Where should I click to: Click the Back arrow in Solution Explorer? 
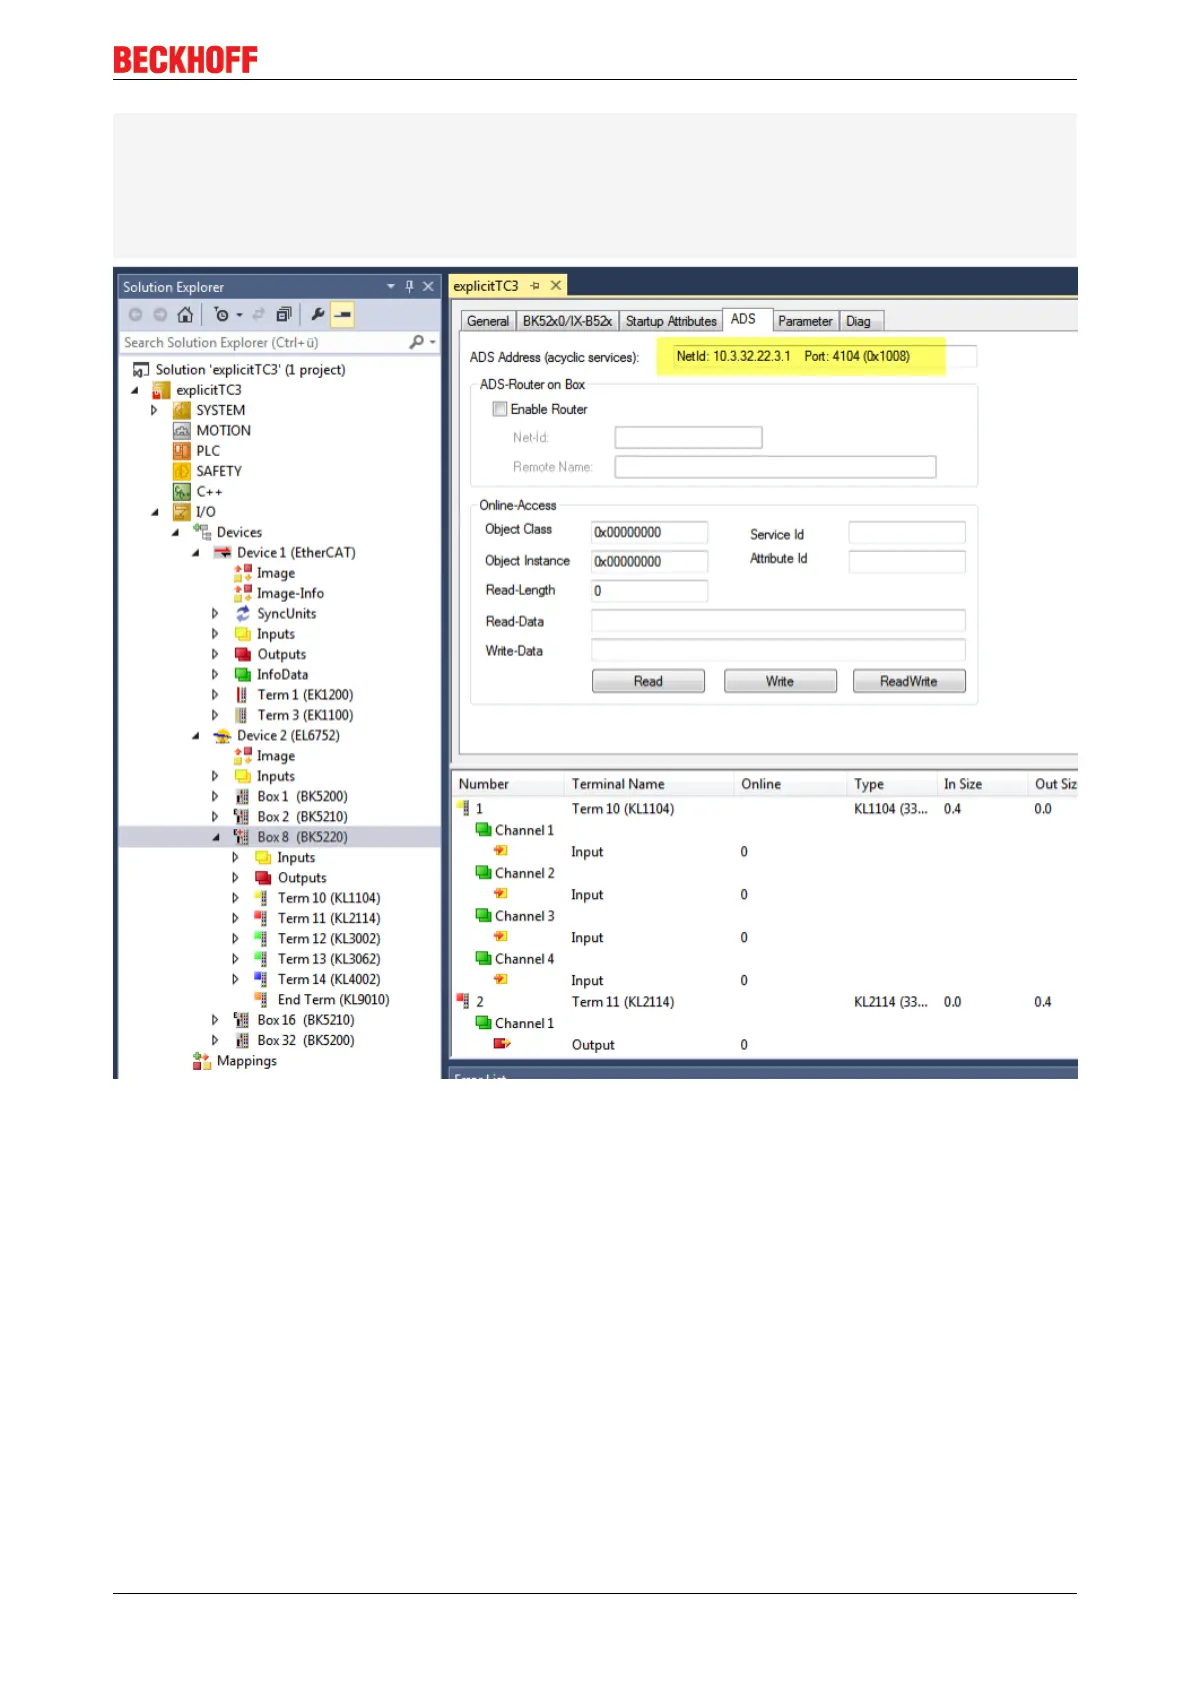coord(136,315)
